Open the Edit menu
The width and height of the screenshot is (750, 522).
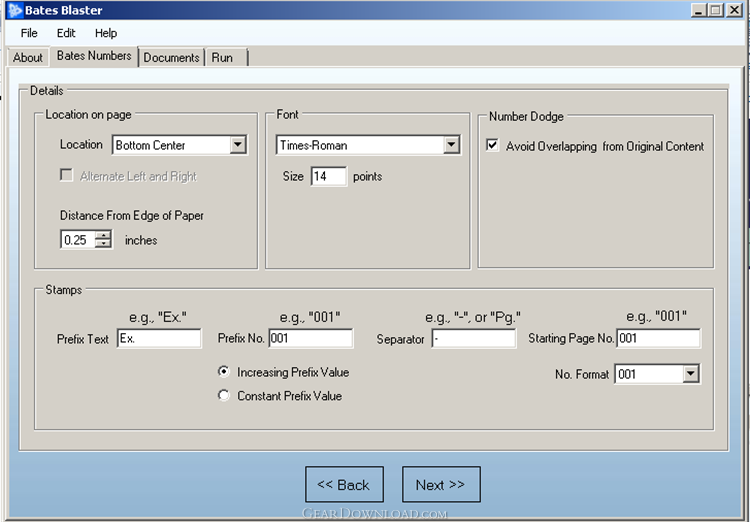[66, 33]
